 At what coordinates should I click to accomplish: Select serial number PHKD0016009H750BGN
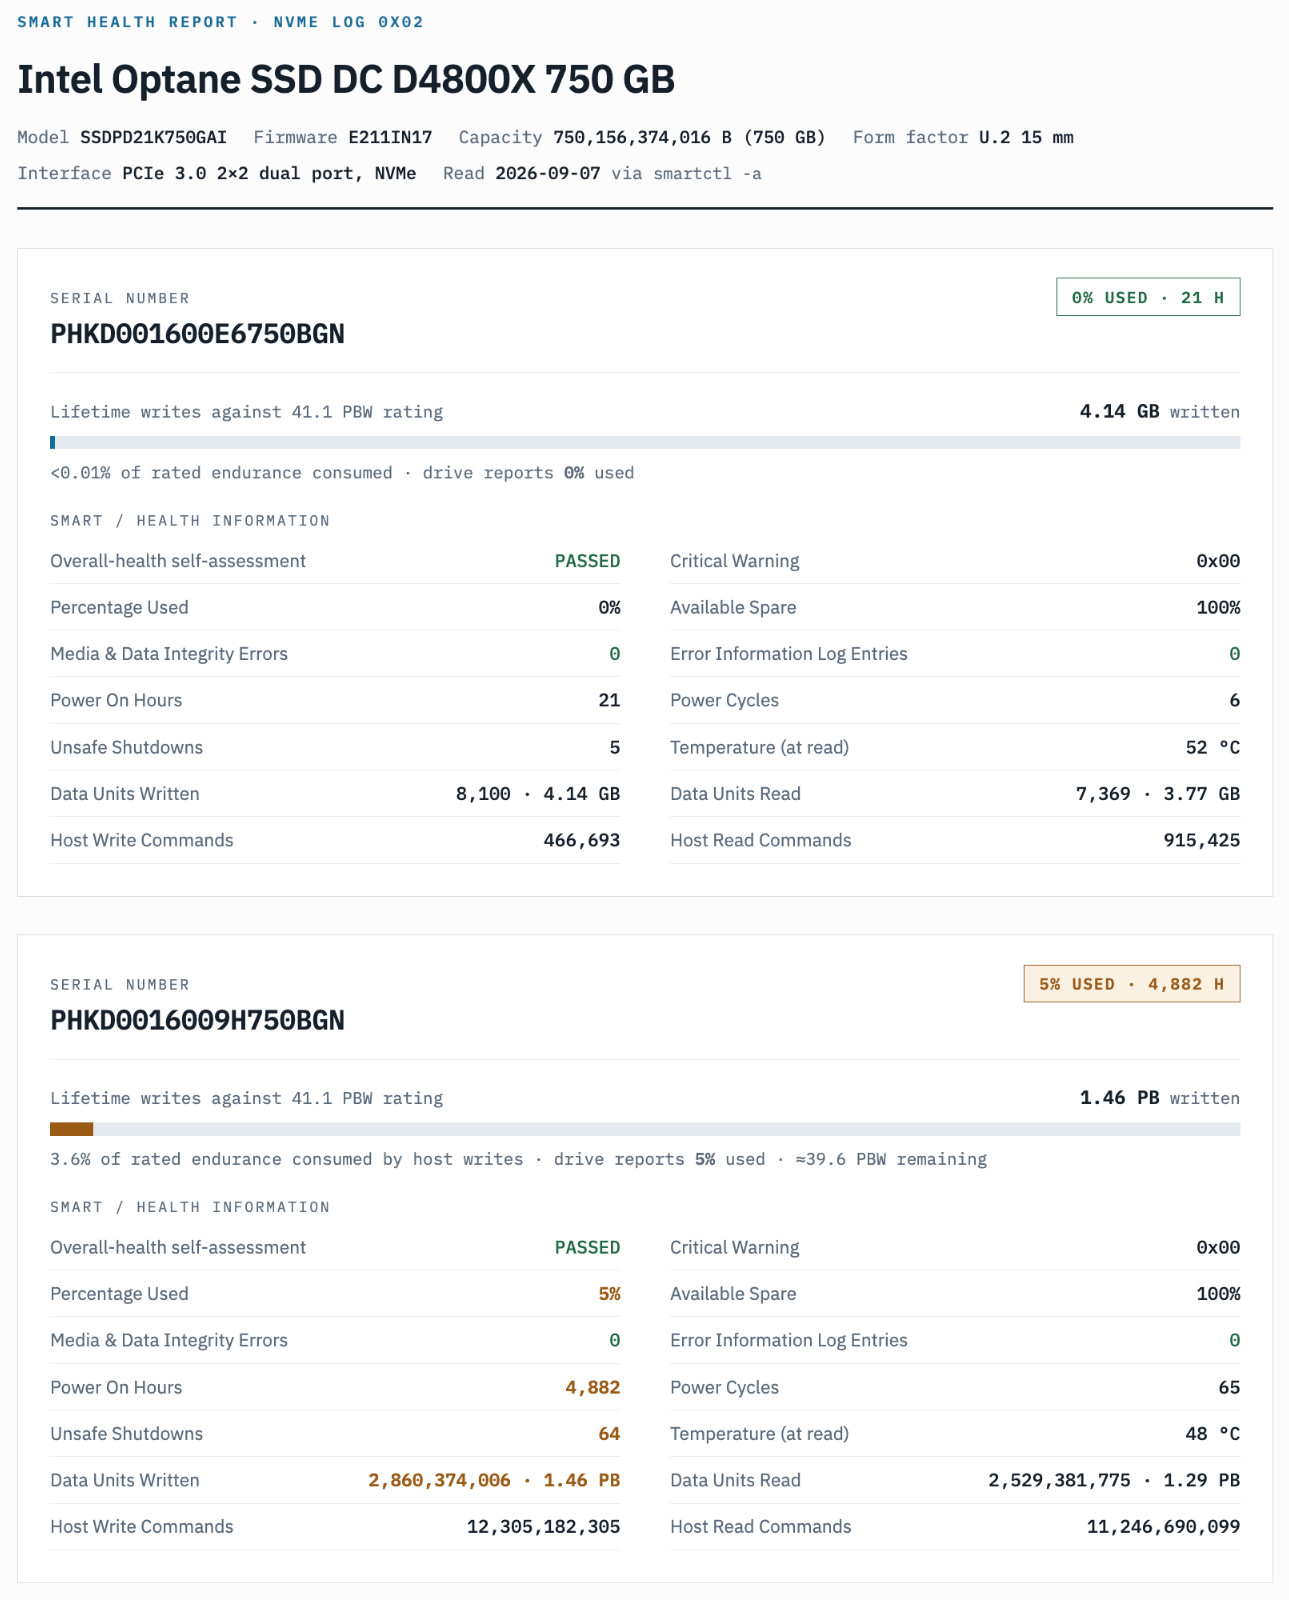click(x=197, y=1020)
